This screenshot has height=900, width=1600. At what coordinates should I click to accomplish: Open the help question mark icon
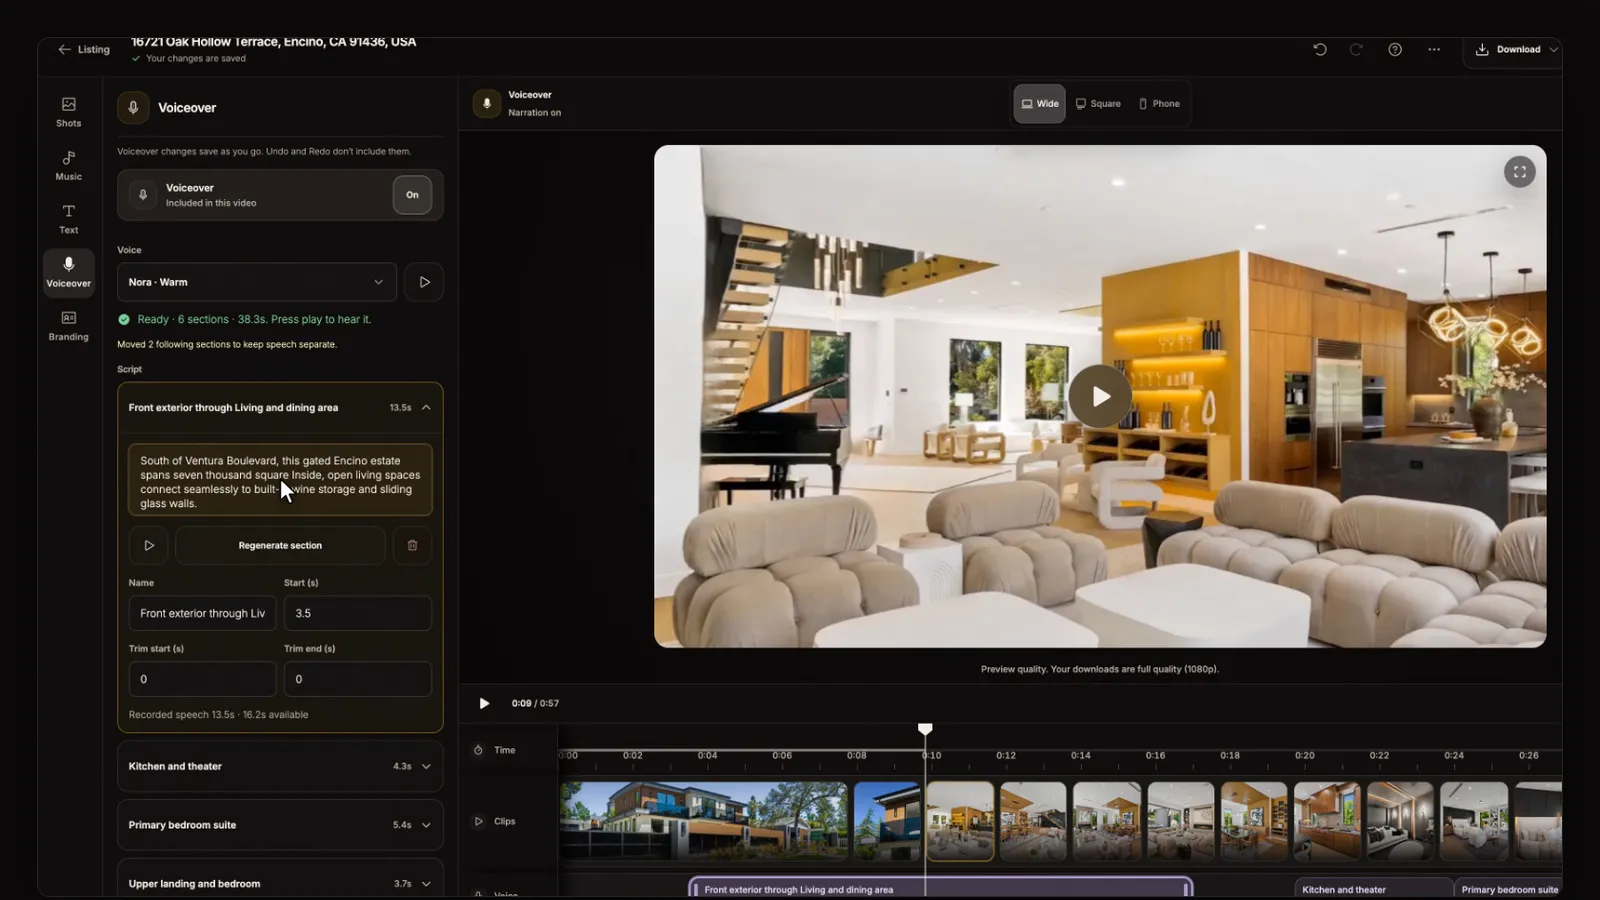pyautogui.click(x=1395, y=49)
